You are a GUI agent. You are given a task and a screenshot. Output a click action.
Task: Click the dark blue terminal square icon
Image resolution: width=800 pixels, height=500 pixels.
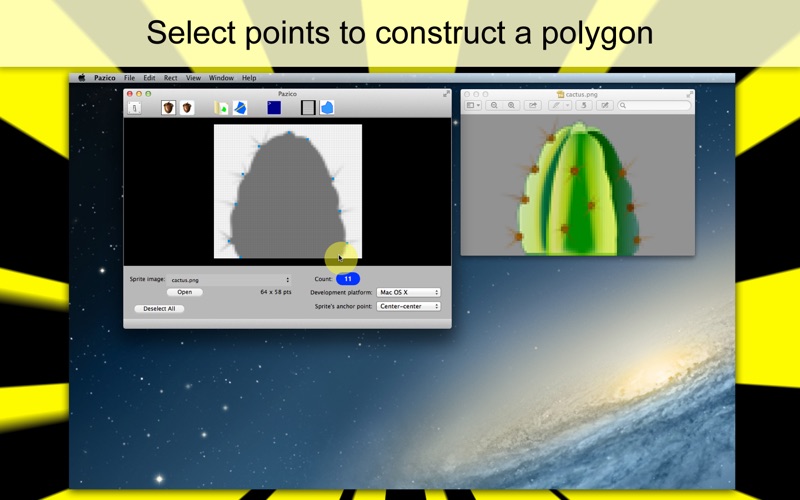(x=274, y=107)
